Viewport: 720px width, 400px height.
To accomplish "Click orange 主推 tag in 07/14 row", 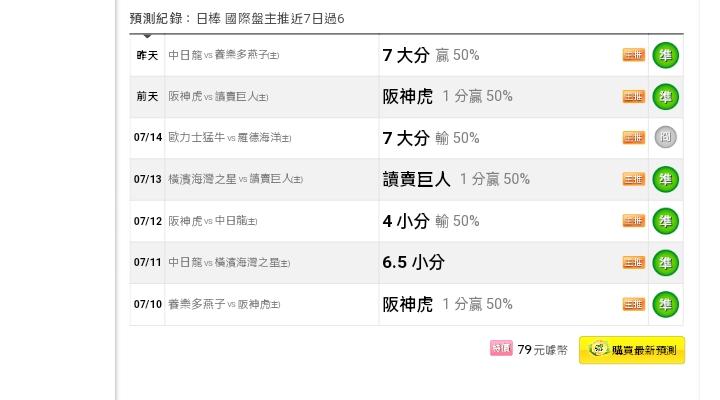I will (x=634, y=137).
